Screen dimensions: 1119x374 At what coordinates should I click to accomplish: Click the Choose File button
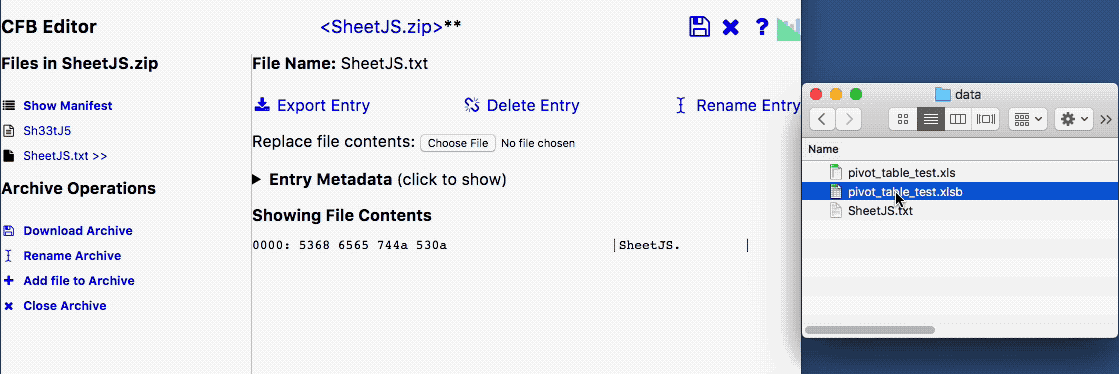point(457,143)
